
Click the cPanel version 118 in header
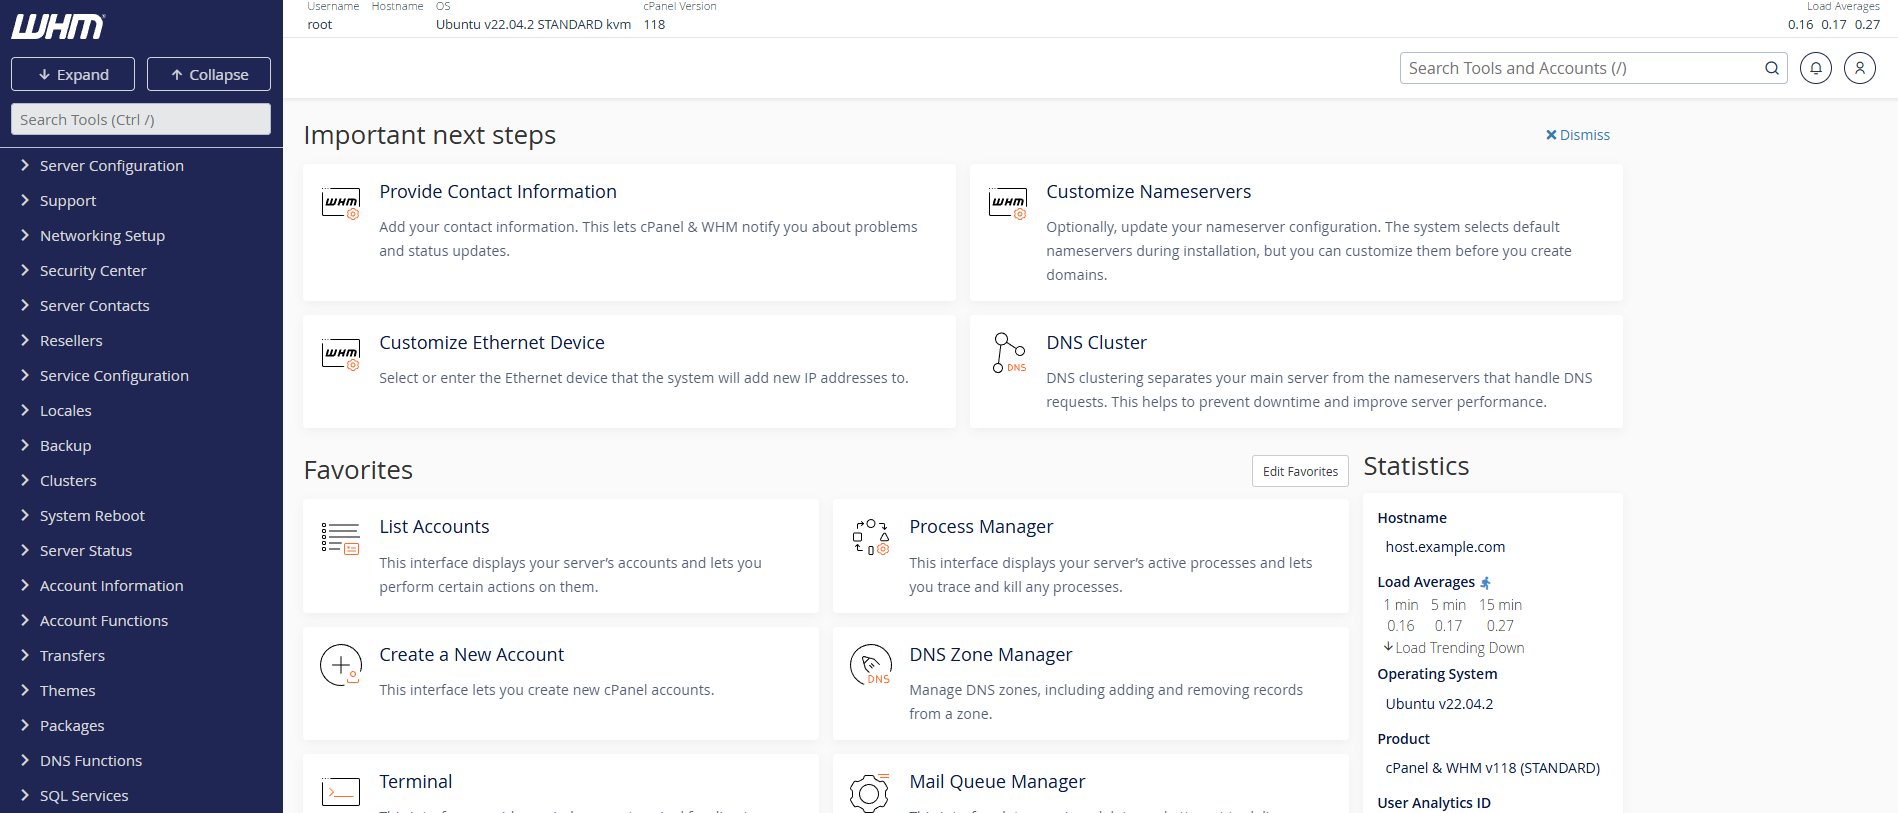click(x=654, y=25)
